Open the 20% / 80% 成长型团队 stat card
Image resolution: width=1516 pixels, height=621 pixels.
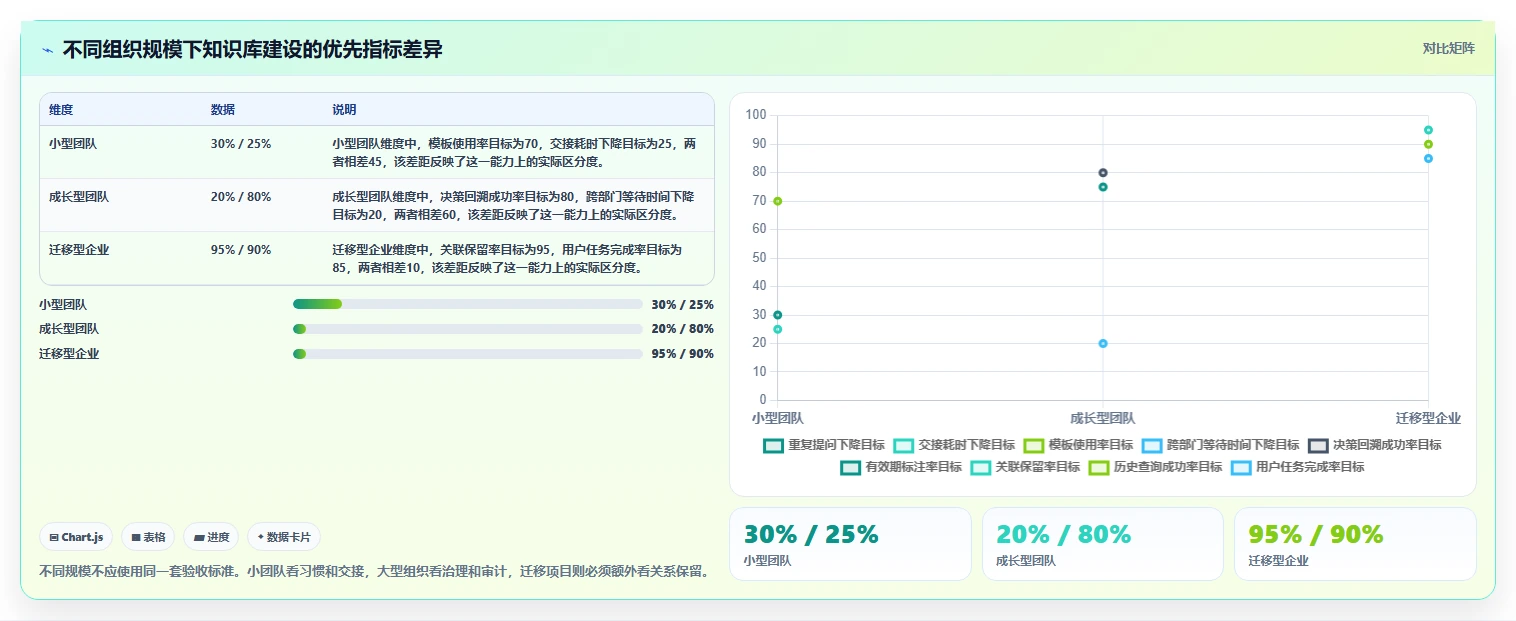1102,544
